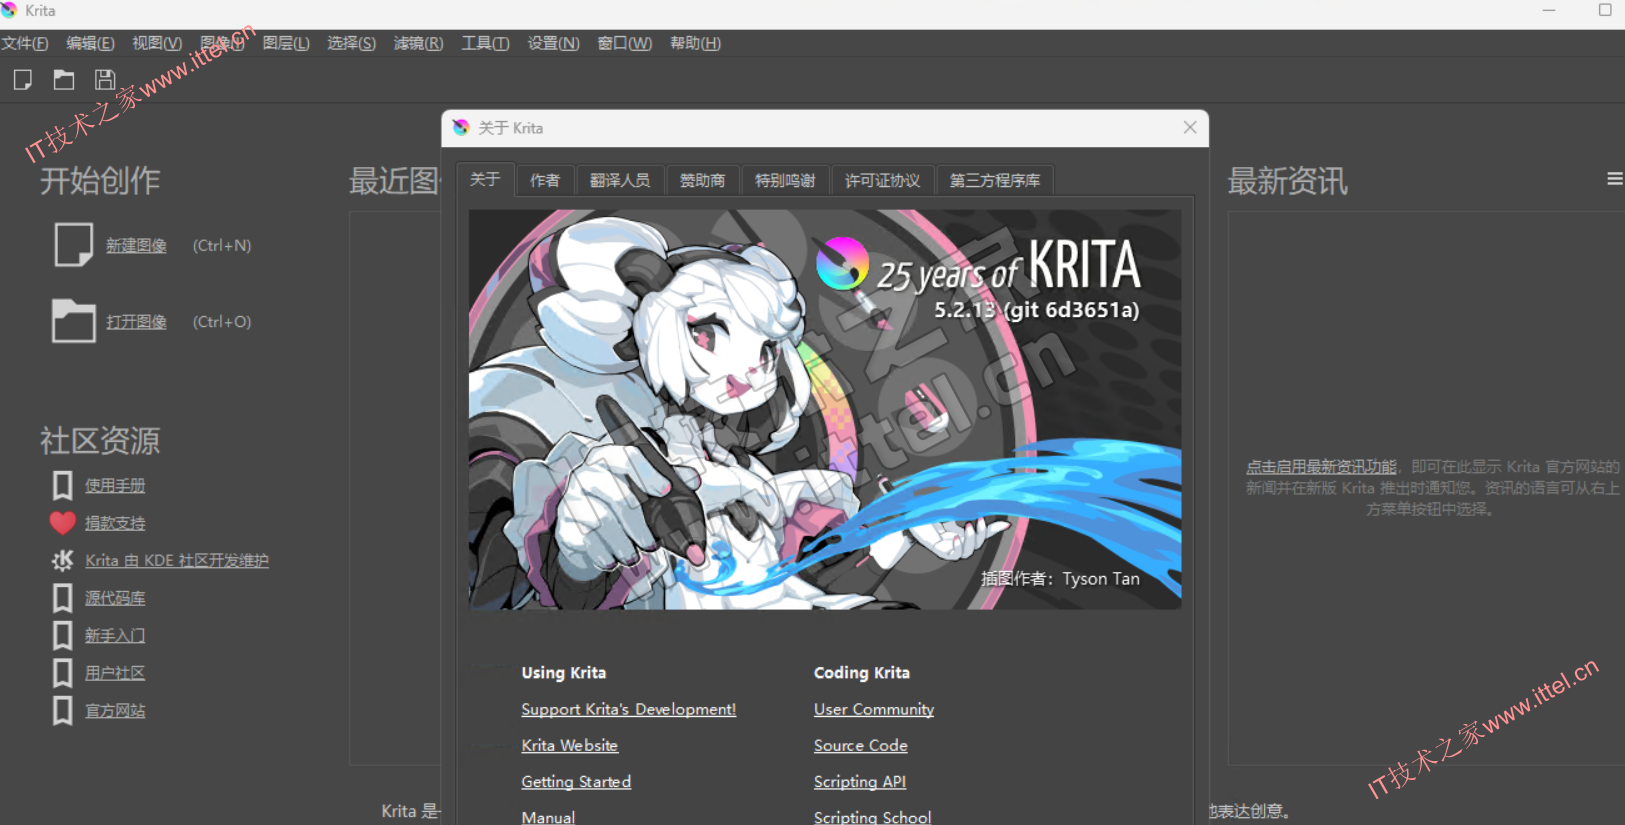1625x825 pixels.
Task: Open the news hamburger menu
Action: click(1614, 179)
